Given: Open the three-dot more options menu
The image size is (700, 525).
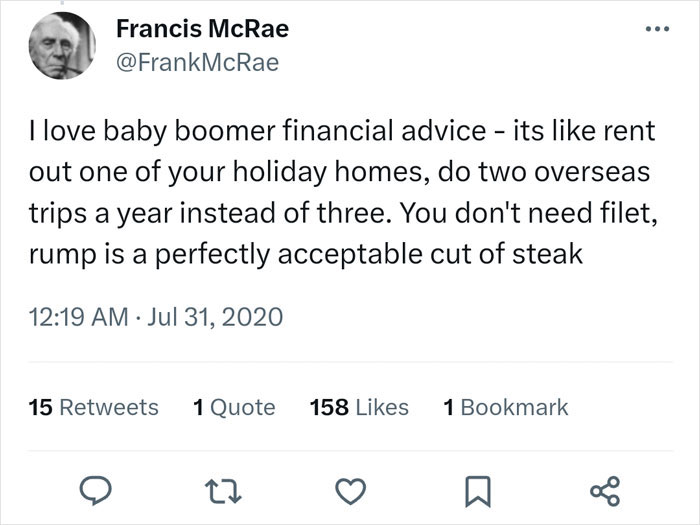Looking at the screenshot, I should click(x=657, y=29).
